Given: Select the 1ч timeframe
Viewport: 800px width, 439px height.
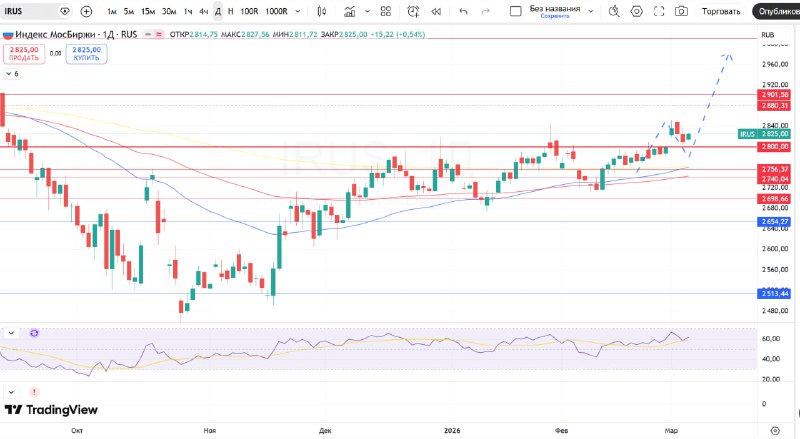Looking at the screenshot, I should [x=188, y=11].
